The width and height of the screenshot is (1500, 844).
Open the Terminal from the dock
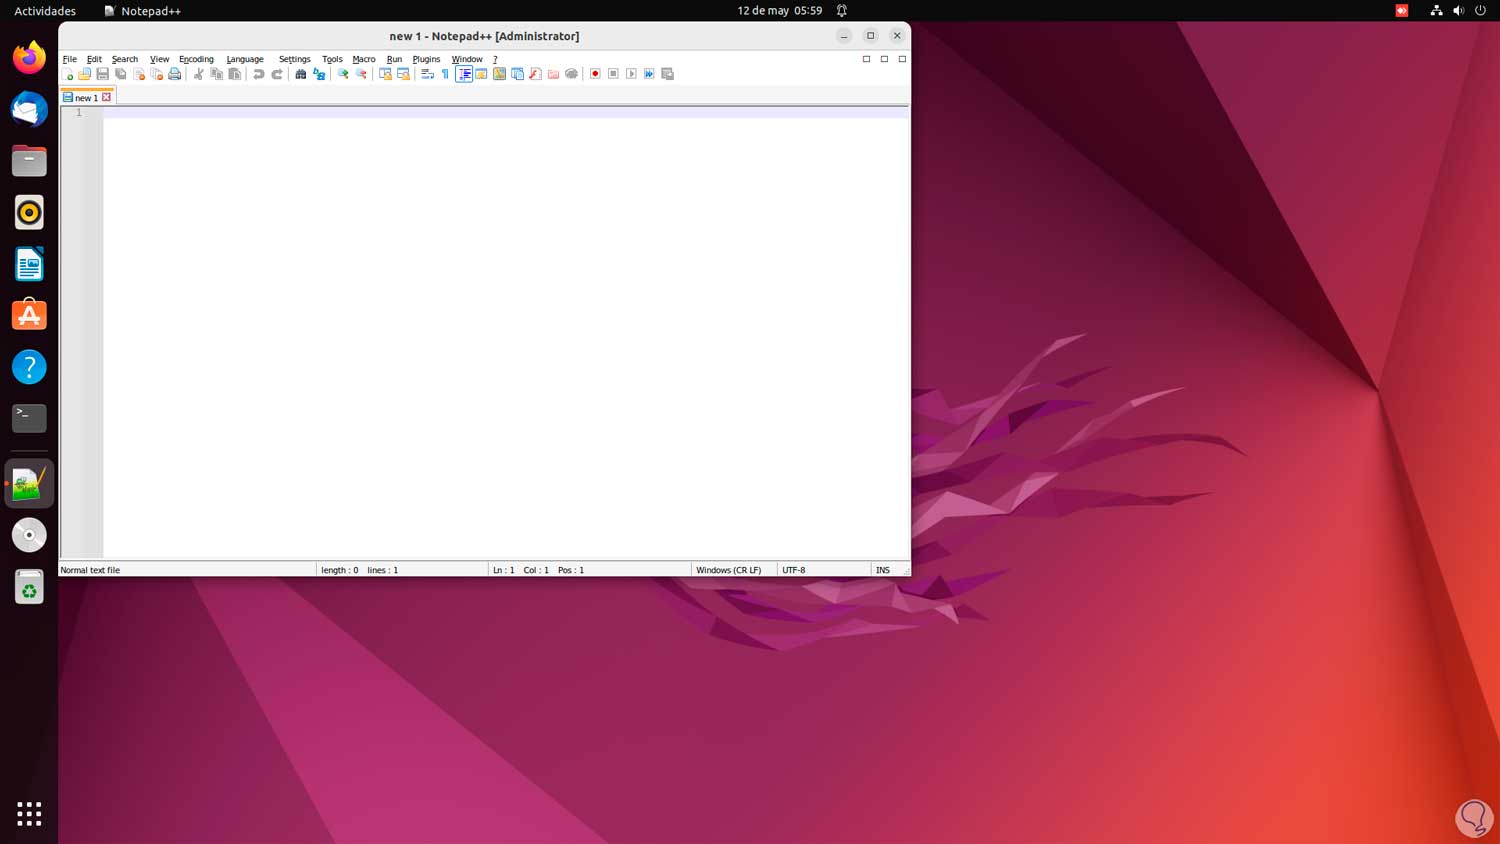29,418
